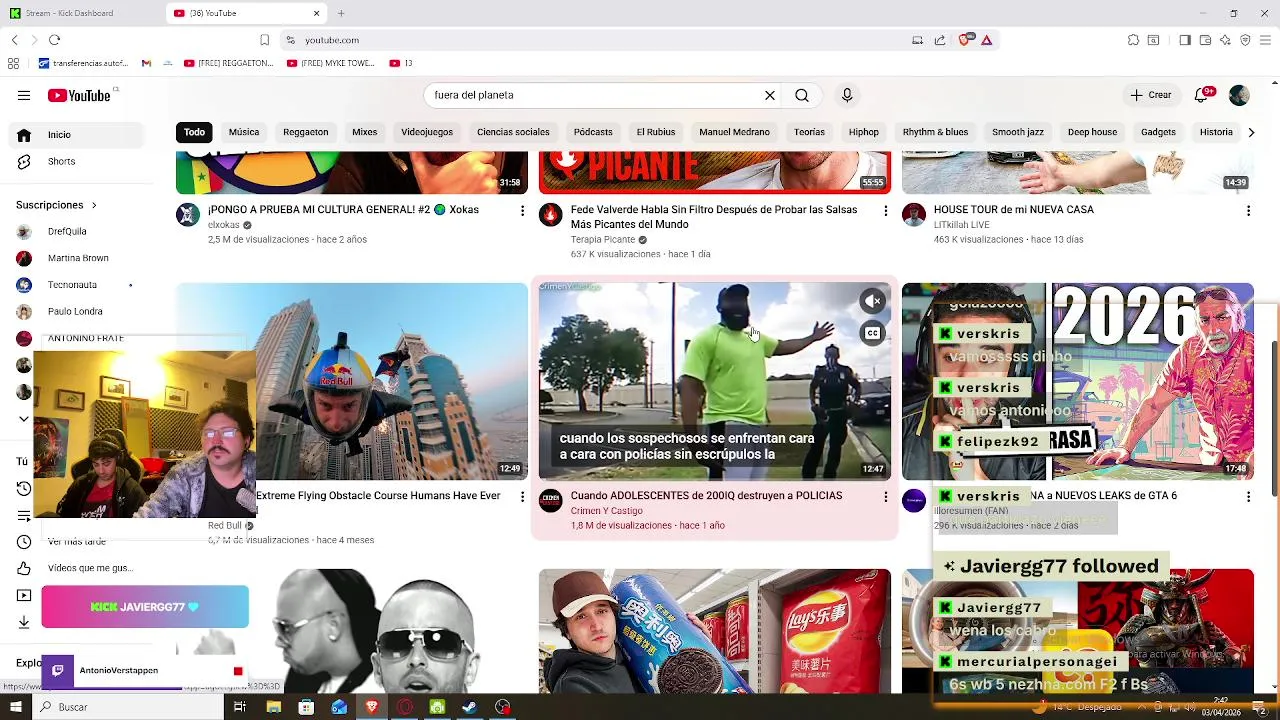Expand the Suscripciones section
This screenshot has width=1280, height=720.
(x=57, y=205)
